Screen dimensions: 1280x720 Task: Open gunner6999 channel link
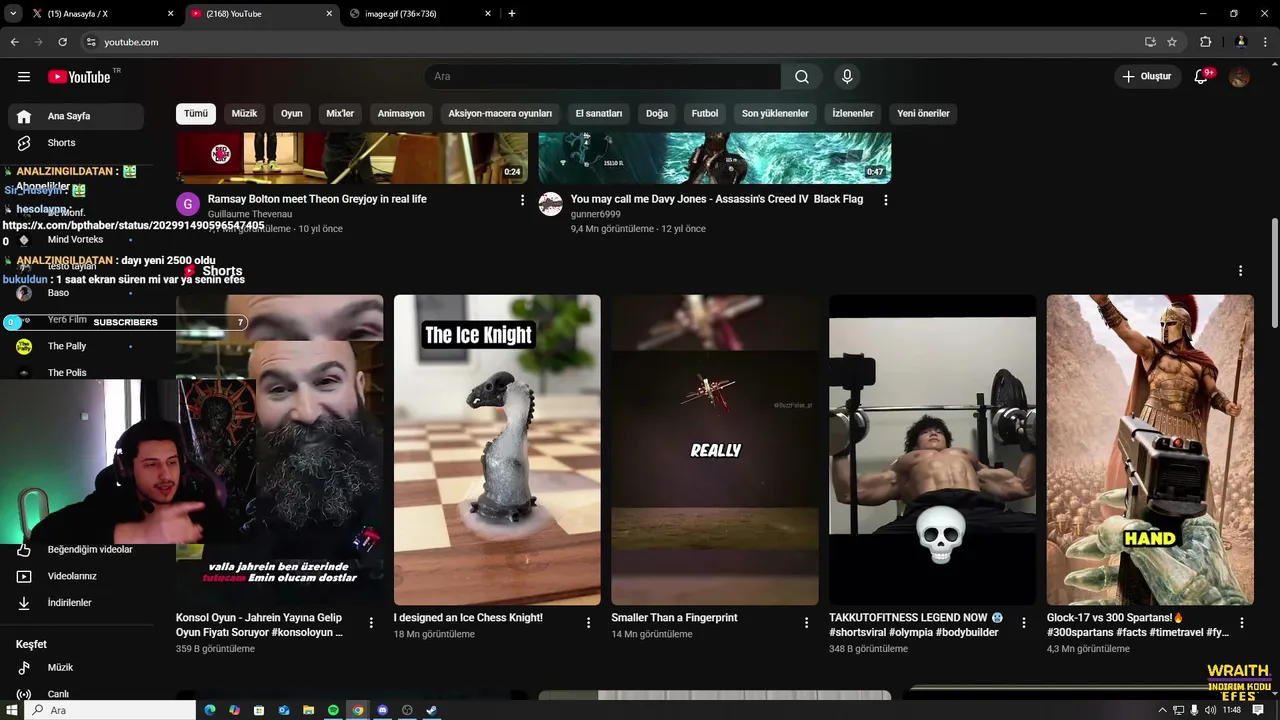(596, 214)
